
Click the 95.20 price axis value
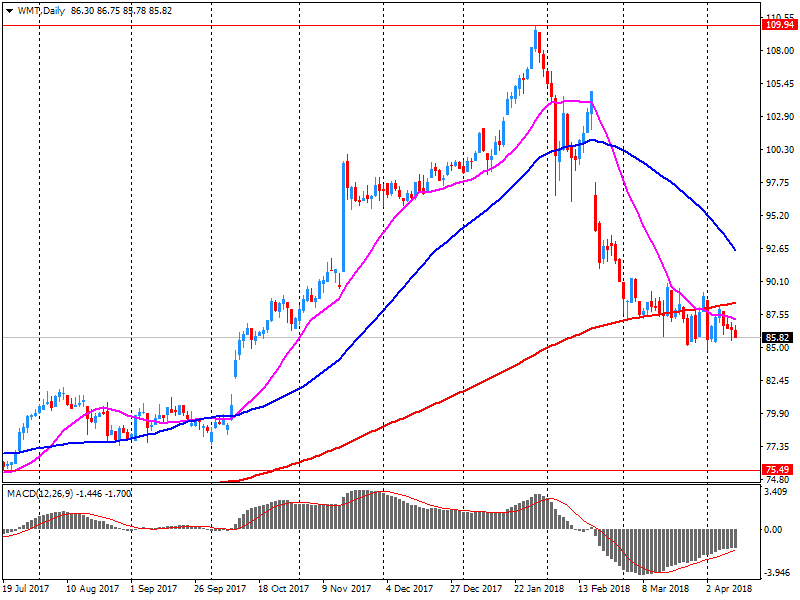click(x=778, y=216)
